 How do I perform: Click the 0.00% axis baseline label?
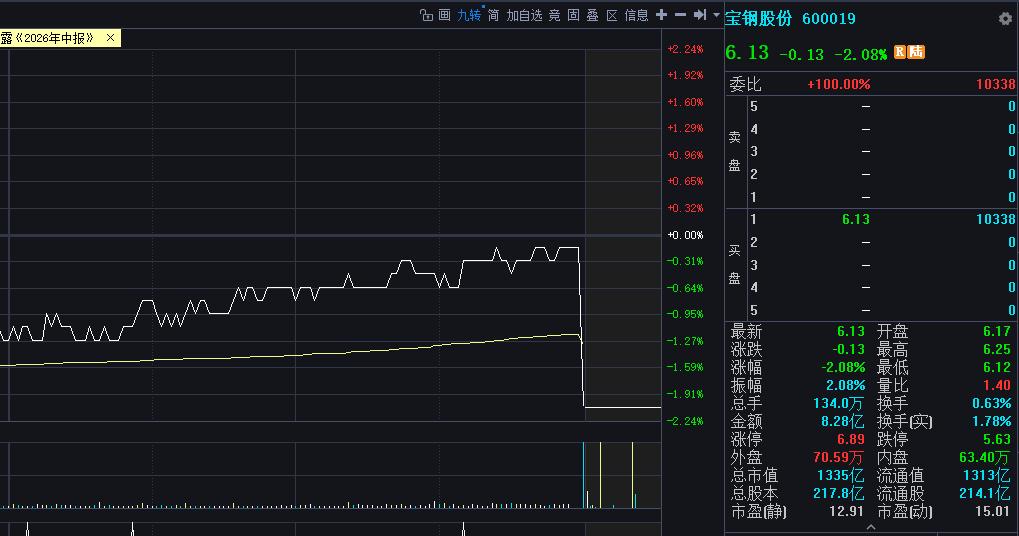[x=685, y=235]
